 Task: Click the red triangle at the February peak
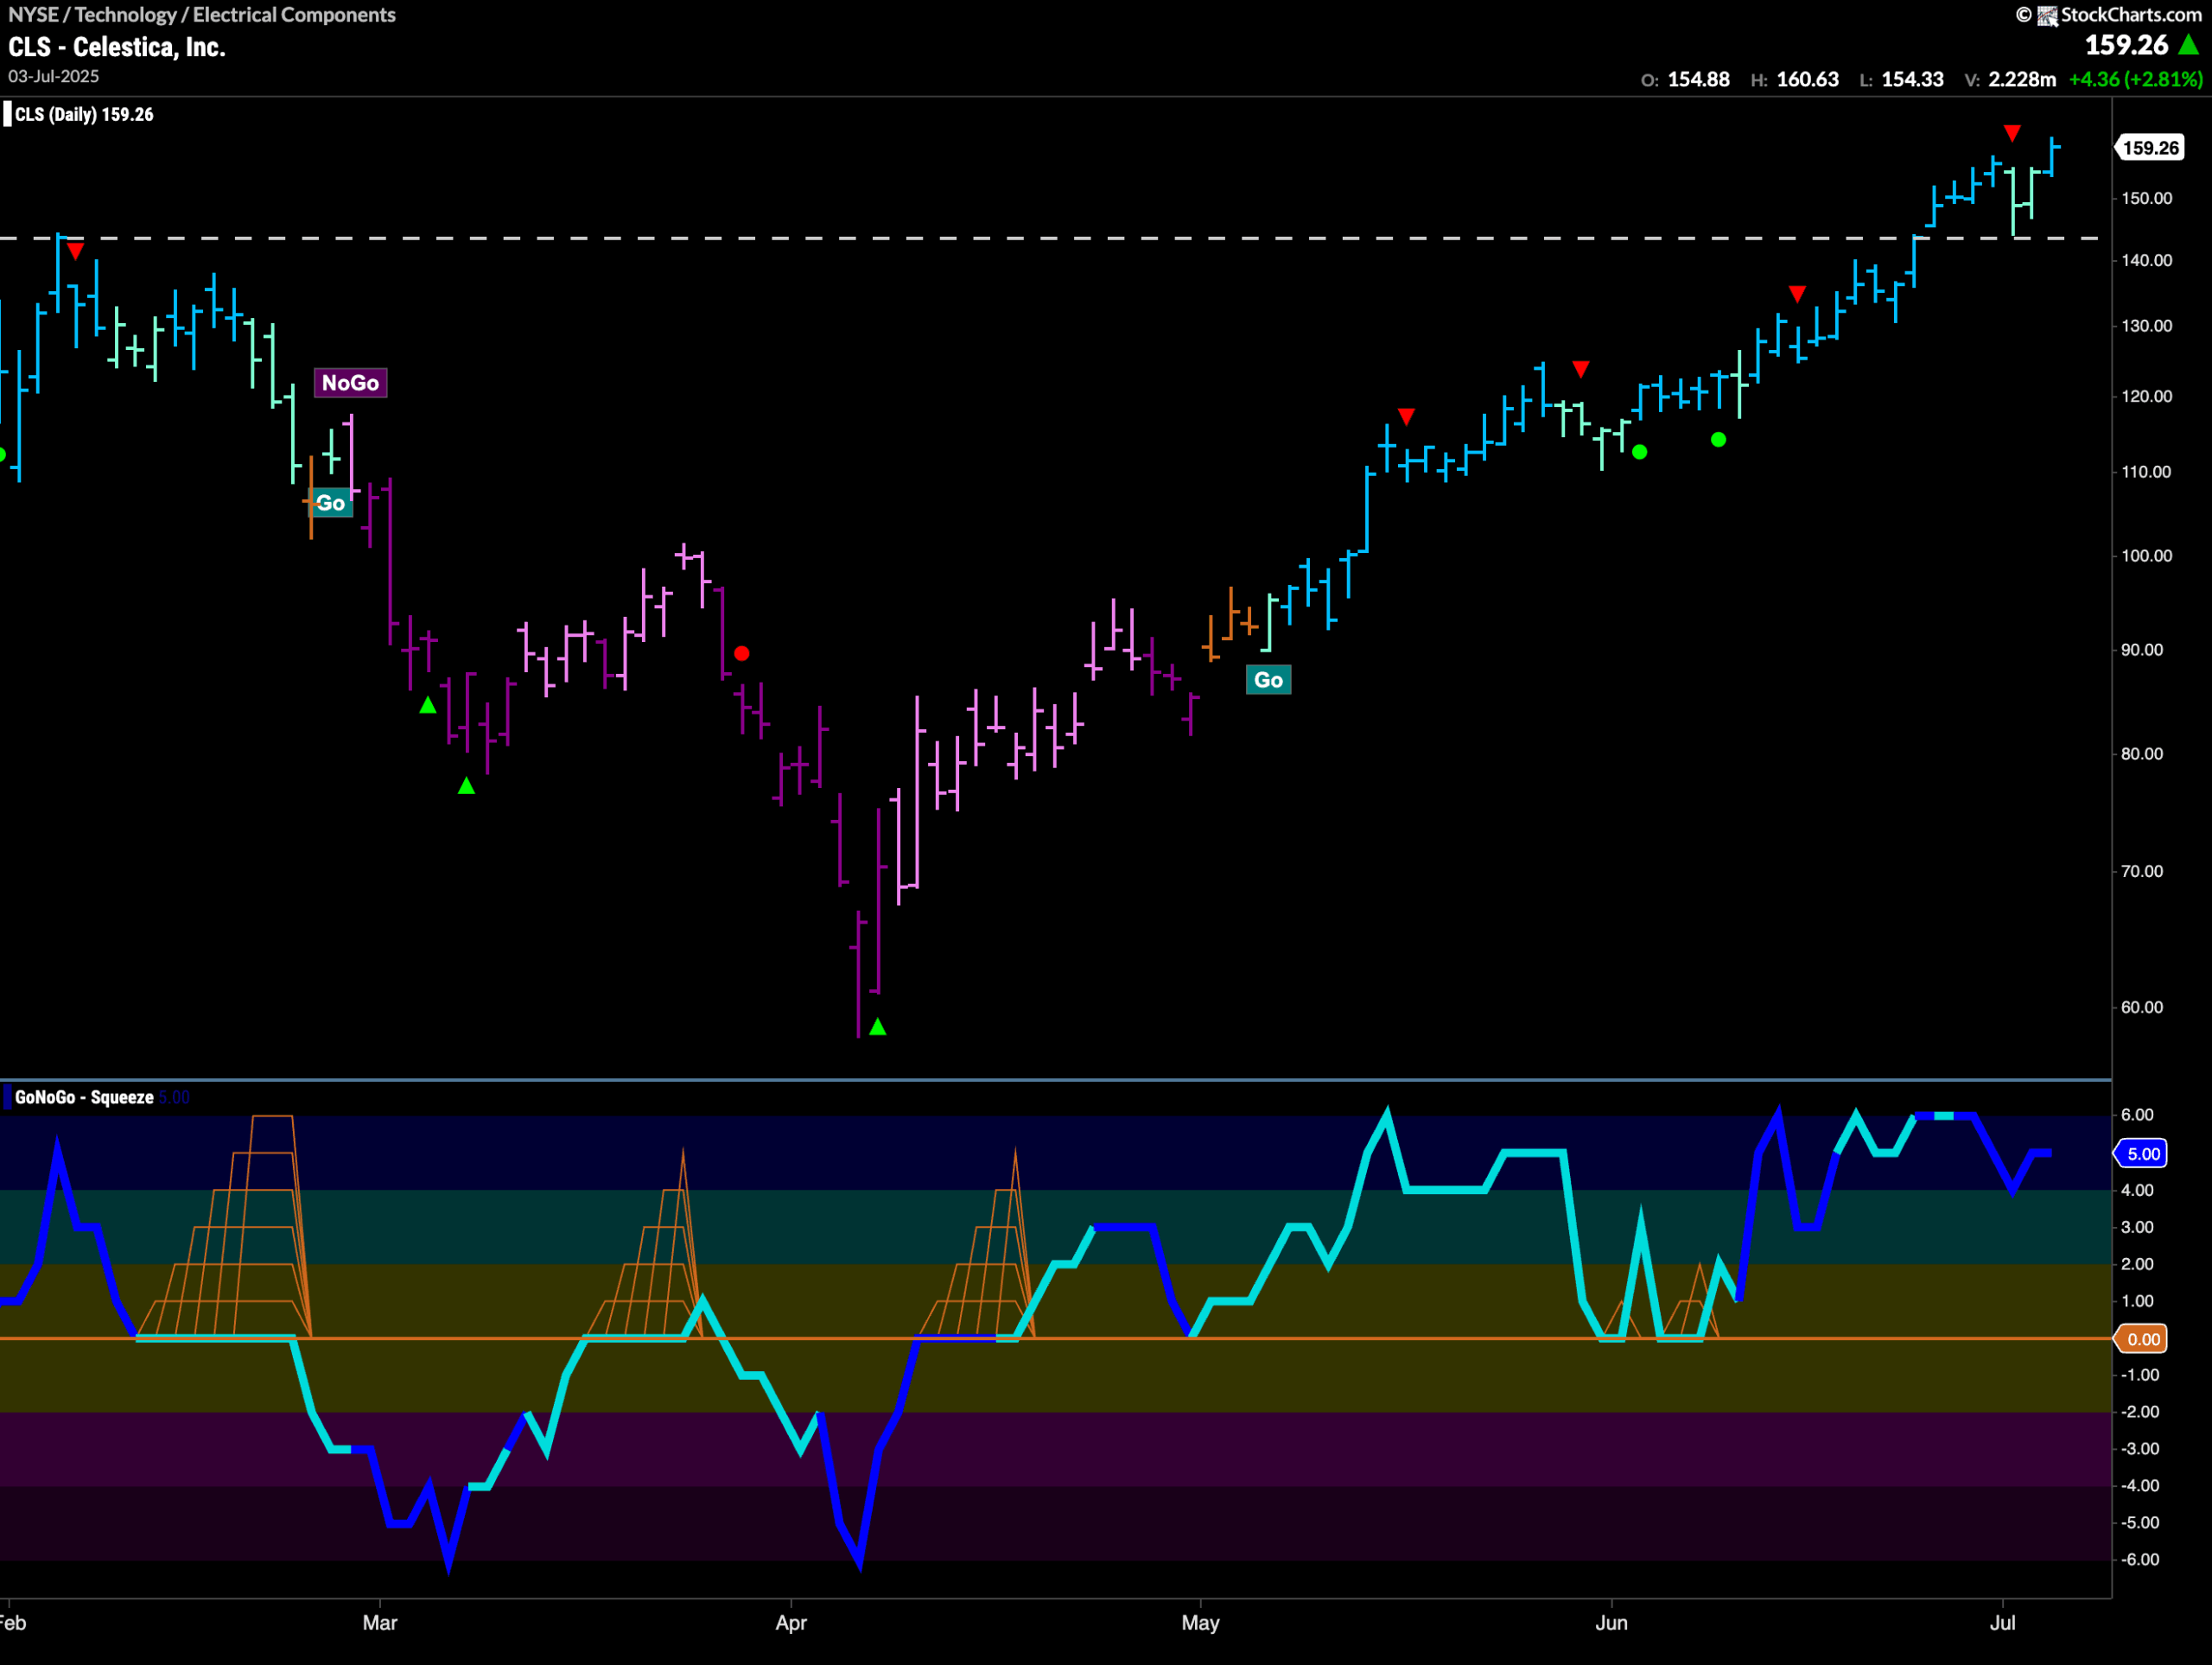click(75, 251)
